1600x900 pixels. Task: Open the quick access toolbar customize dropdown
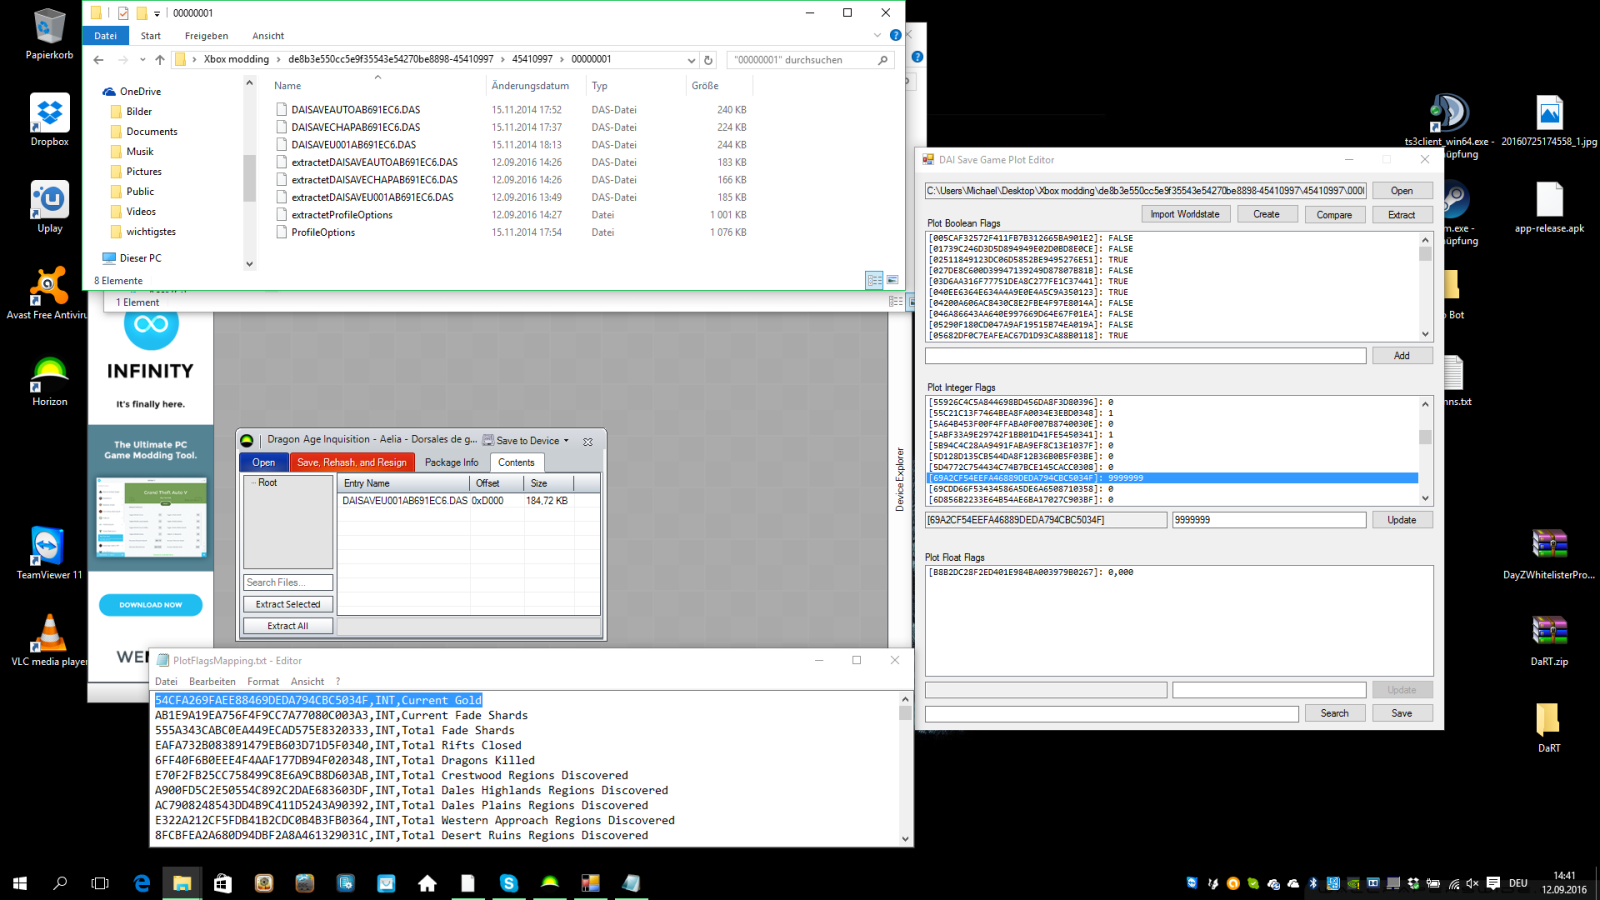pyautogui.click(x=157, y=14)
